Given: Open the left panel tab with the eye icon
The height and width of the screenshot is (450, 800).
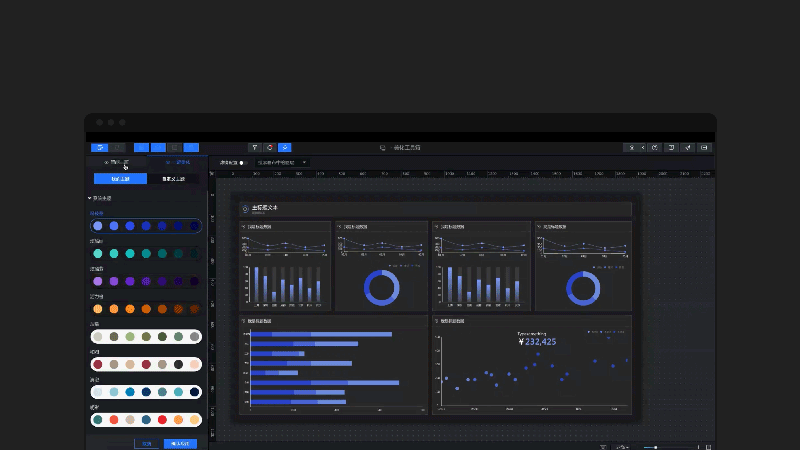Looking at the screenshot, I should 117,162.
